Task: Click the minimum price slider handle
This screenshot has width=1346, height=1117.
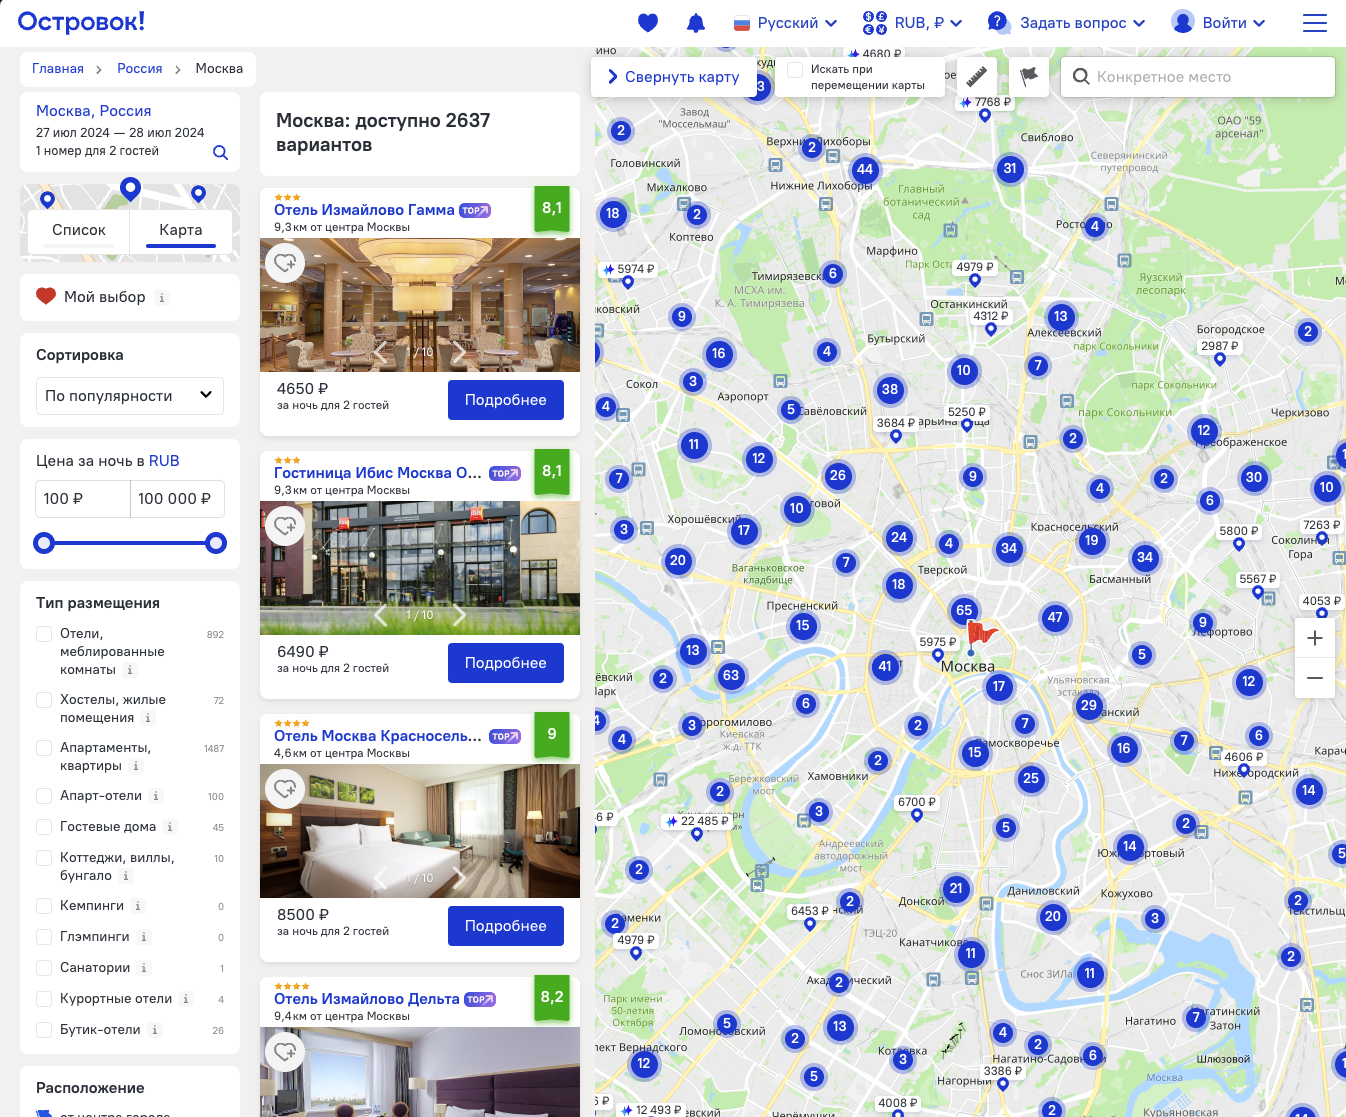Action: [44, 543]
